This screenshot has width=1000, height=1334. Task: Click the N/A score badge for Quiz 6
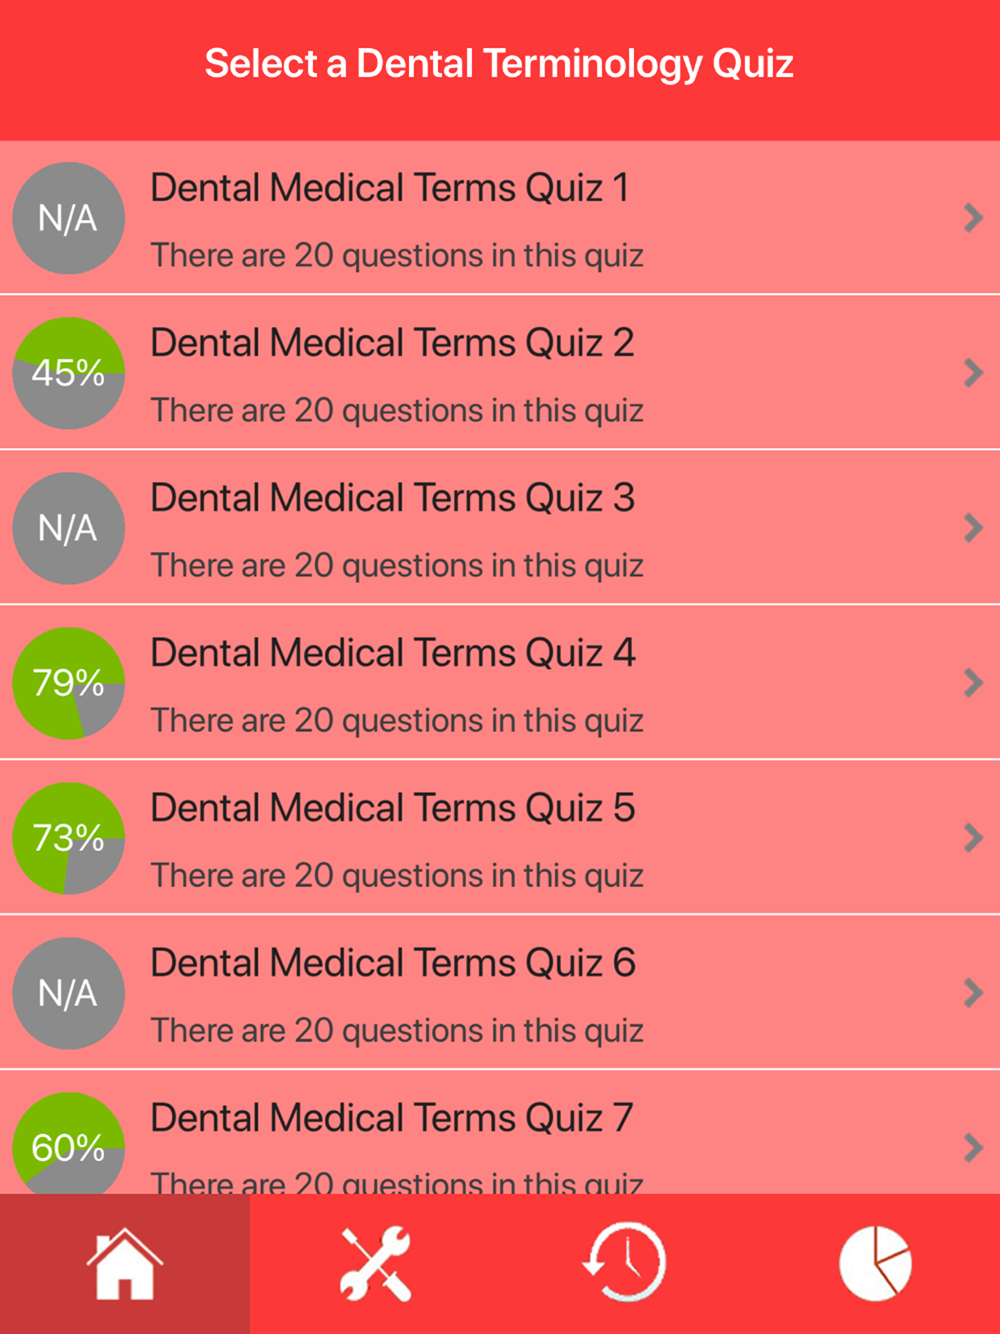[68, 993]
